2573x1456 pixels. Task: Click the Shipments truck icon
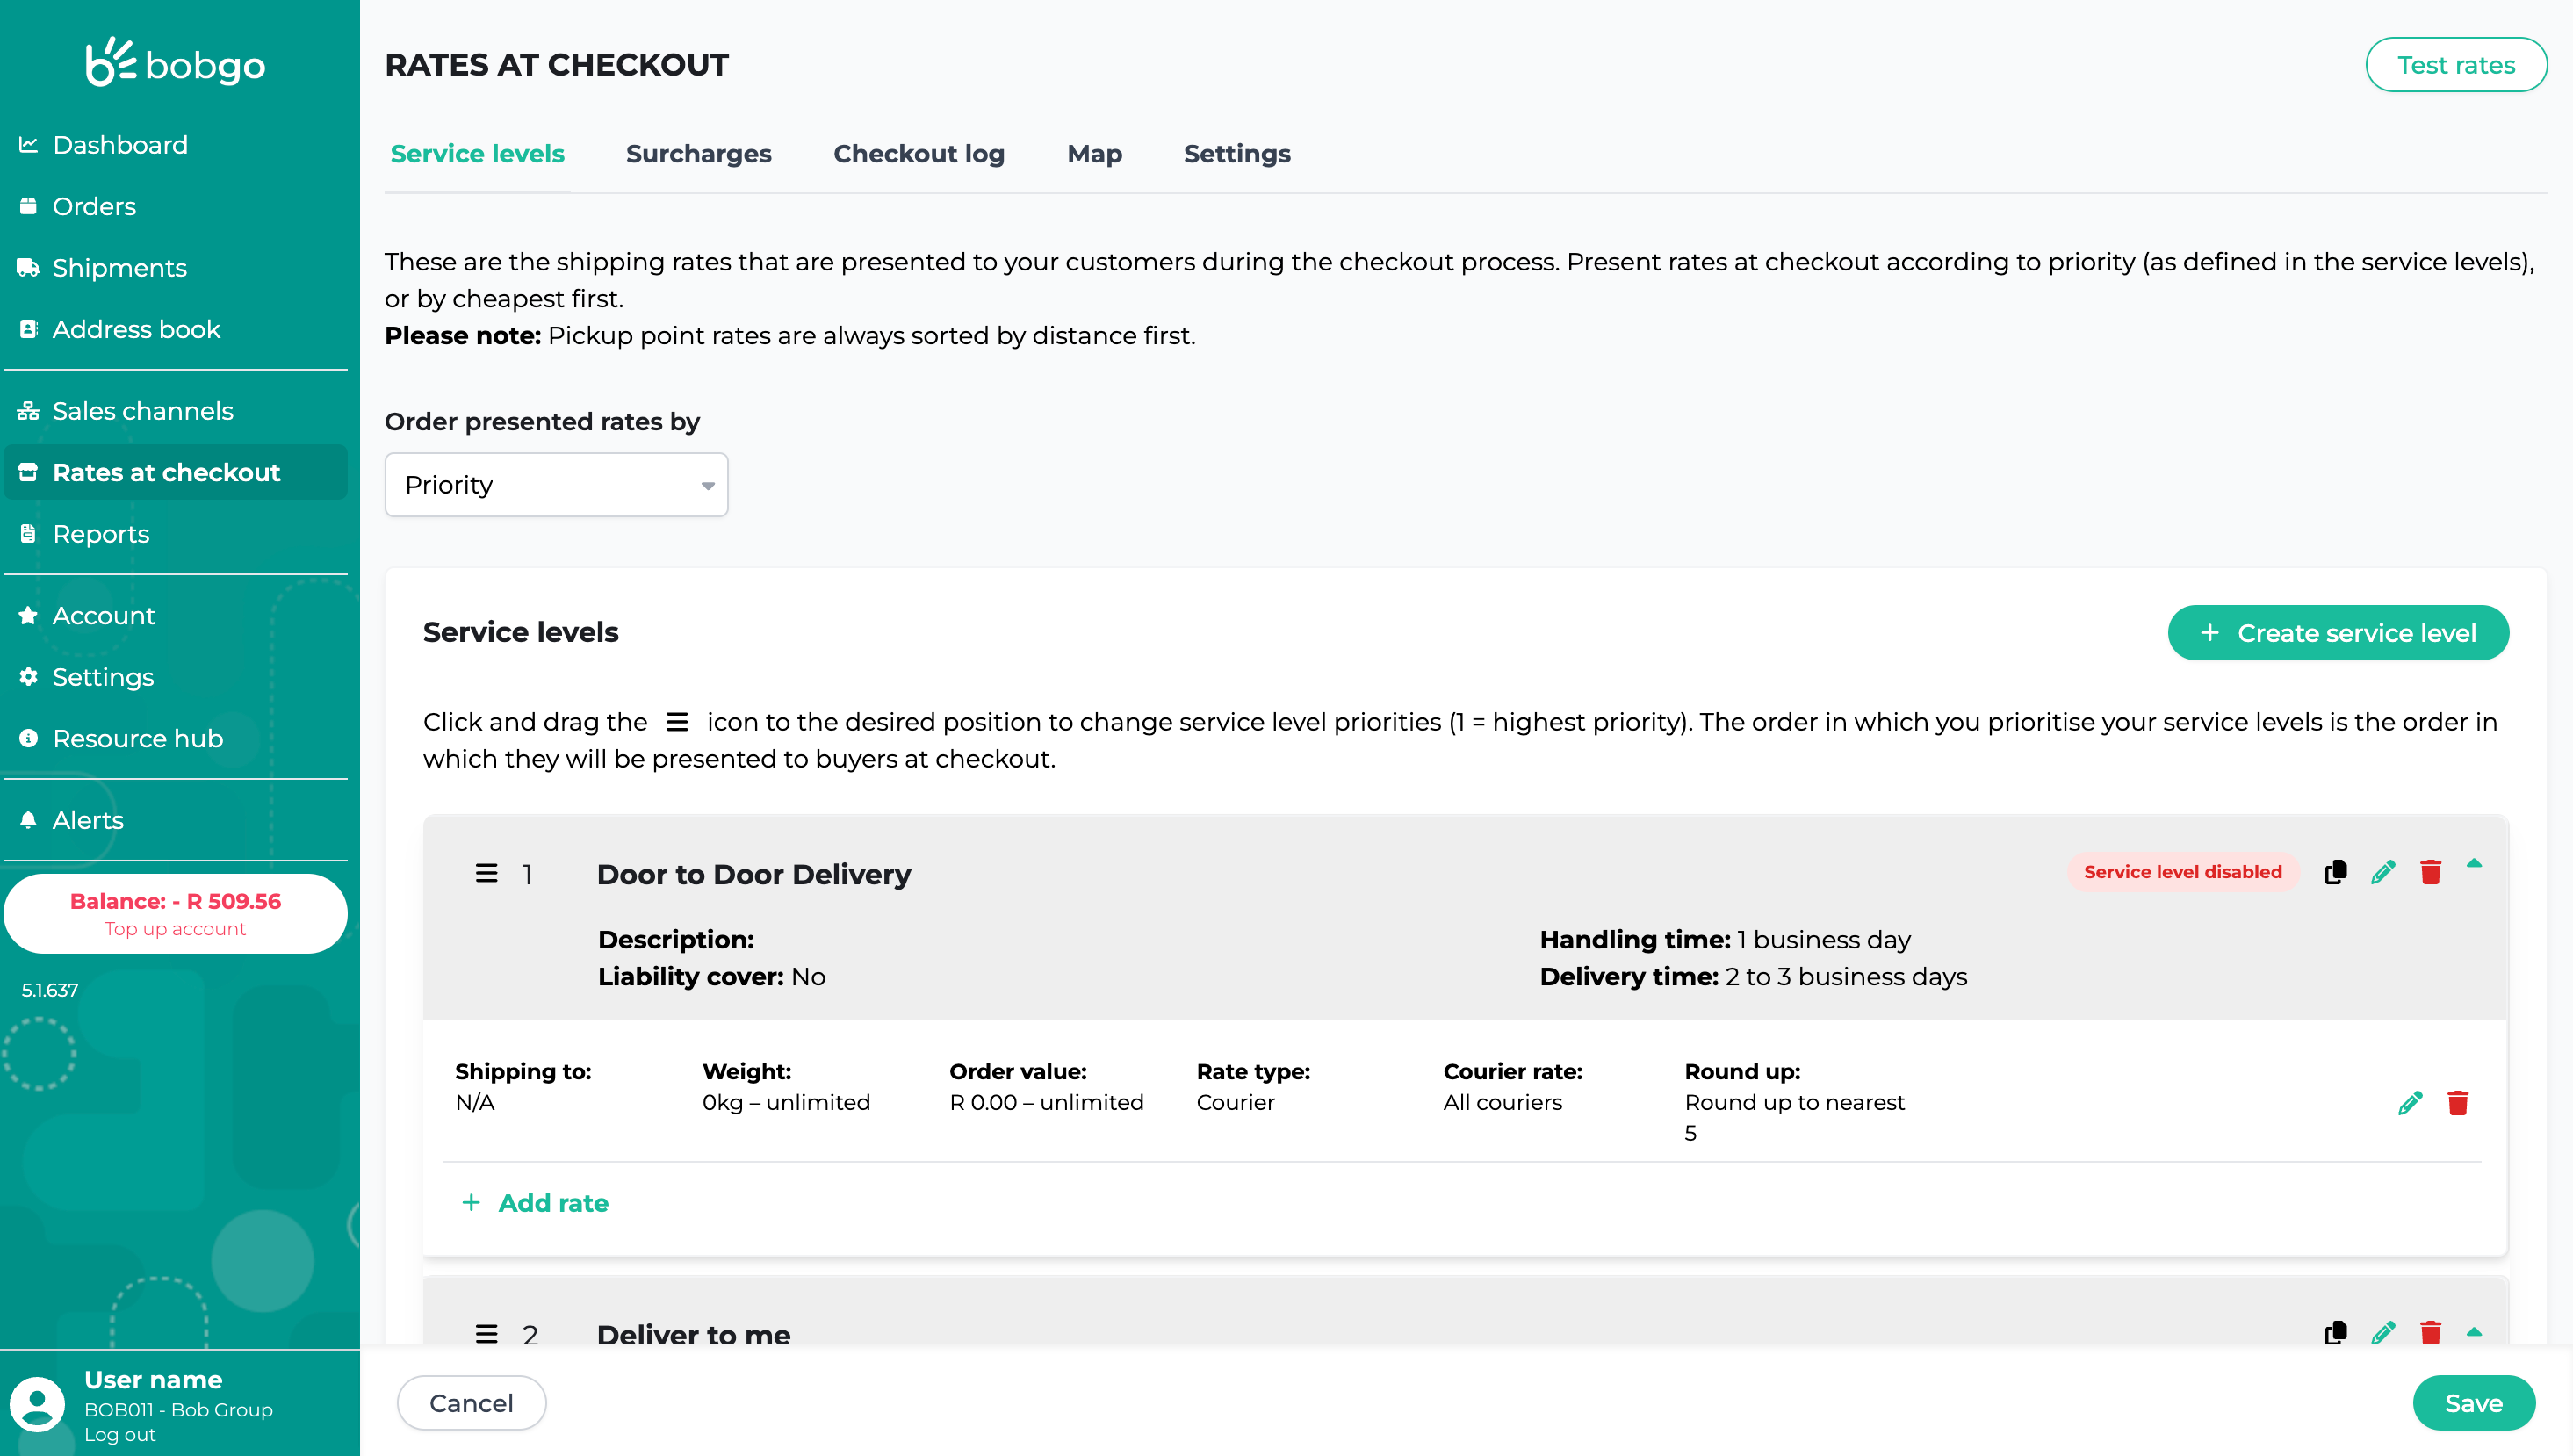(28, 268)
